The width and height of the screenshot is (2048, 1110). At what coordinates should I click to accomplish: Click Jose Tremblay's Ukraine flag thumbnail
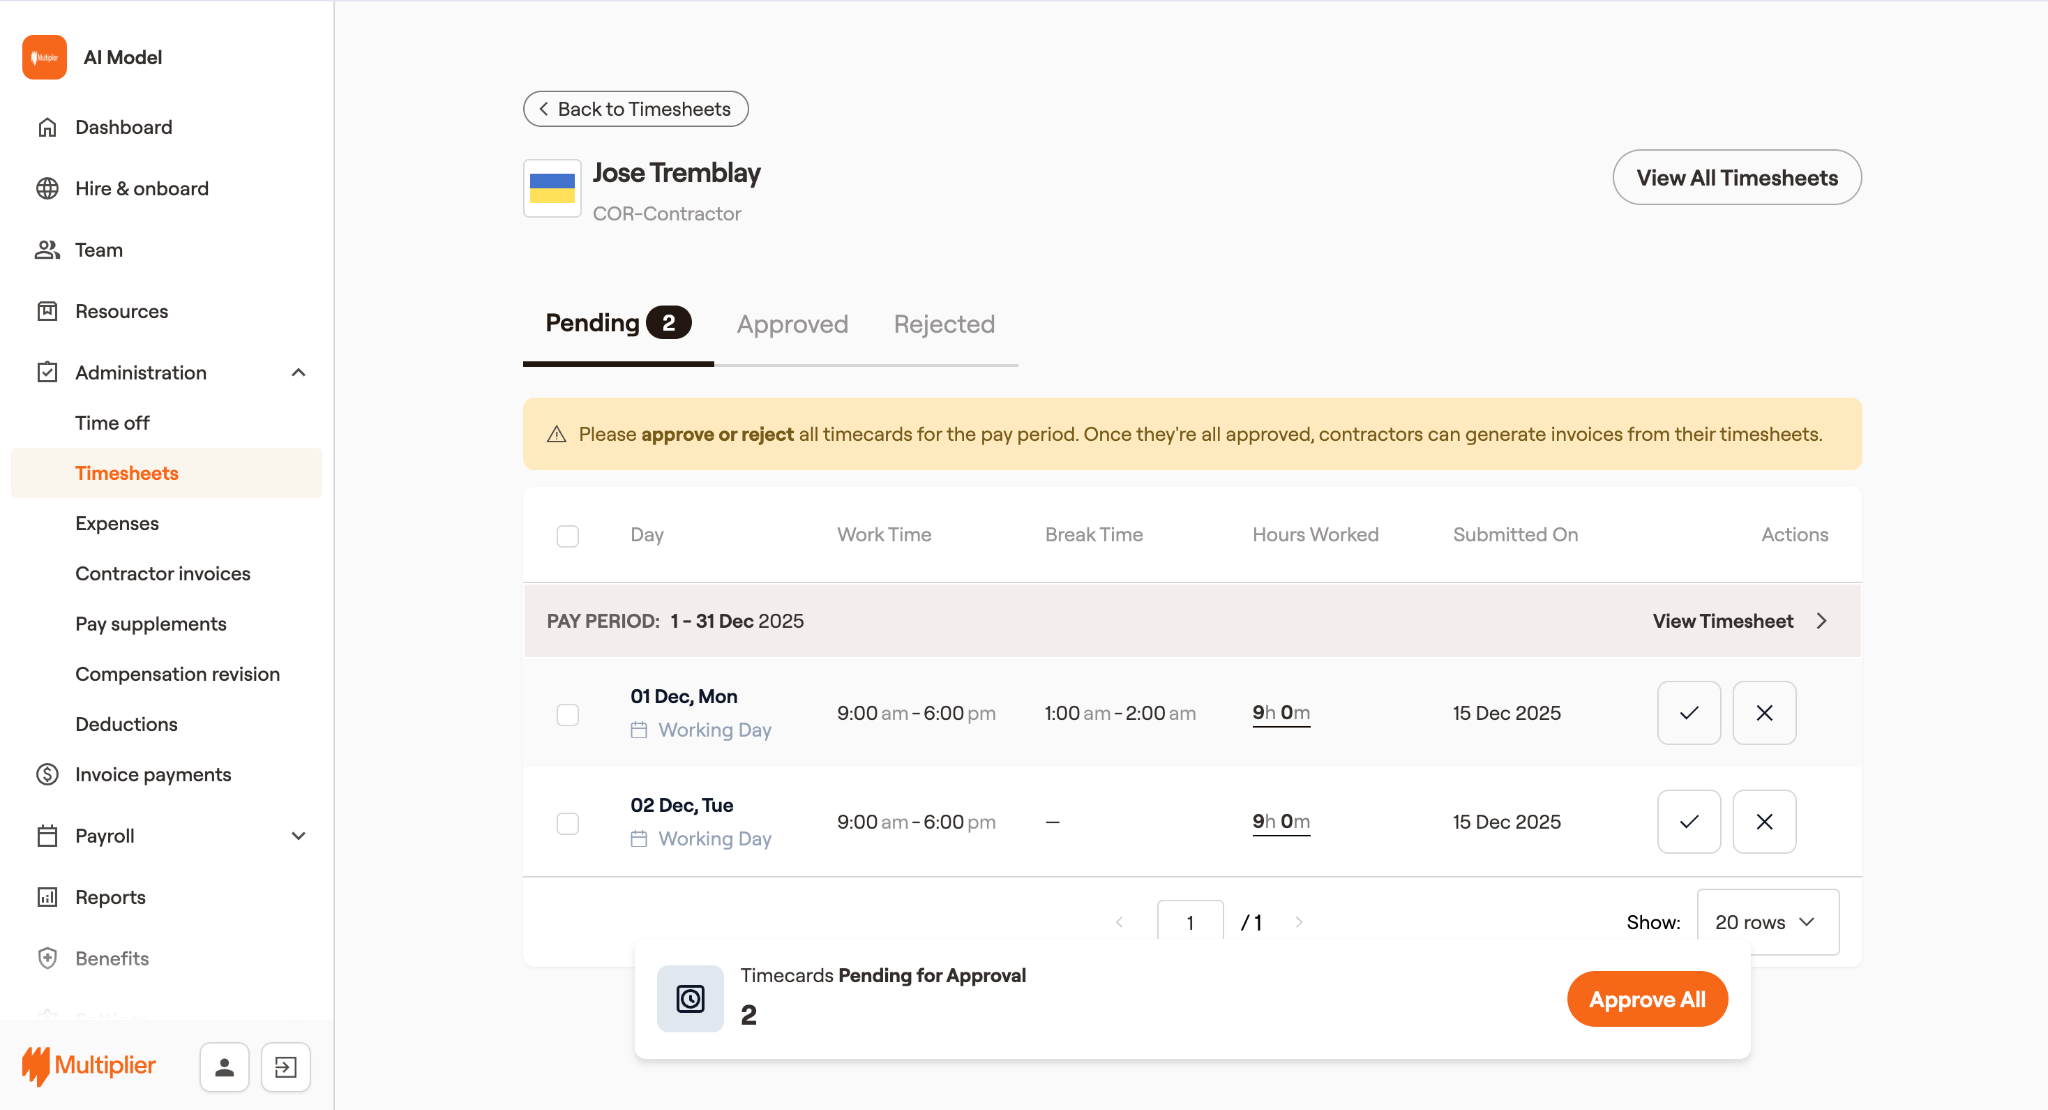[x=552, y=188]
